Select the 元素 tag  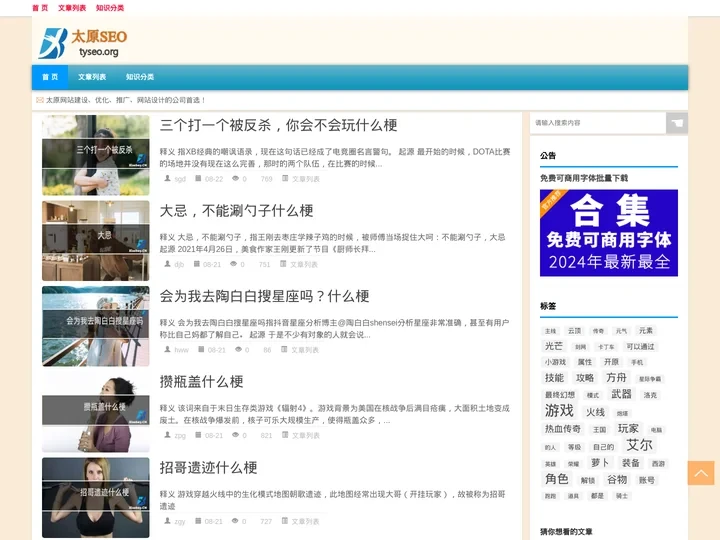[646, 331]
